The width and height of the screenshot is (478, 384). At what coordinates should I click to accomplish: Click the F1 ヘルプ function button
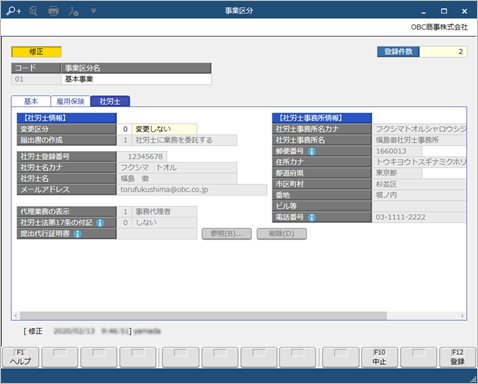click(20, 357)
